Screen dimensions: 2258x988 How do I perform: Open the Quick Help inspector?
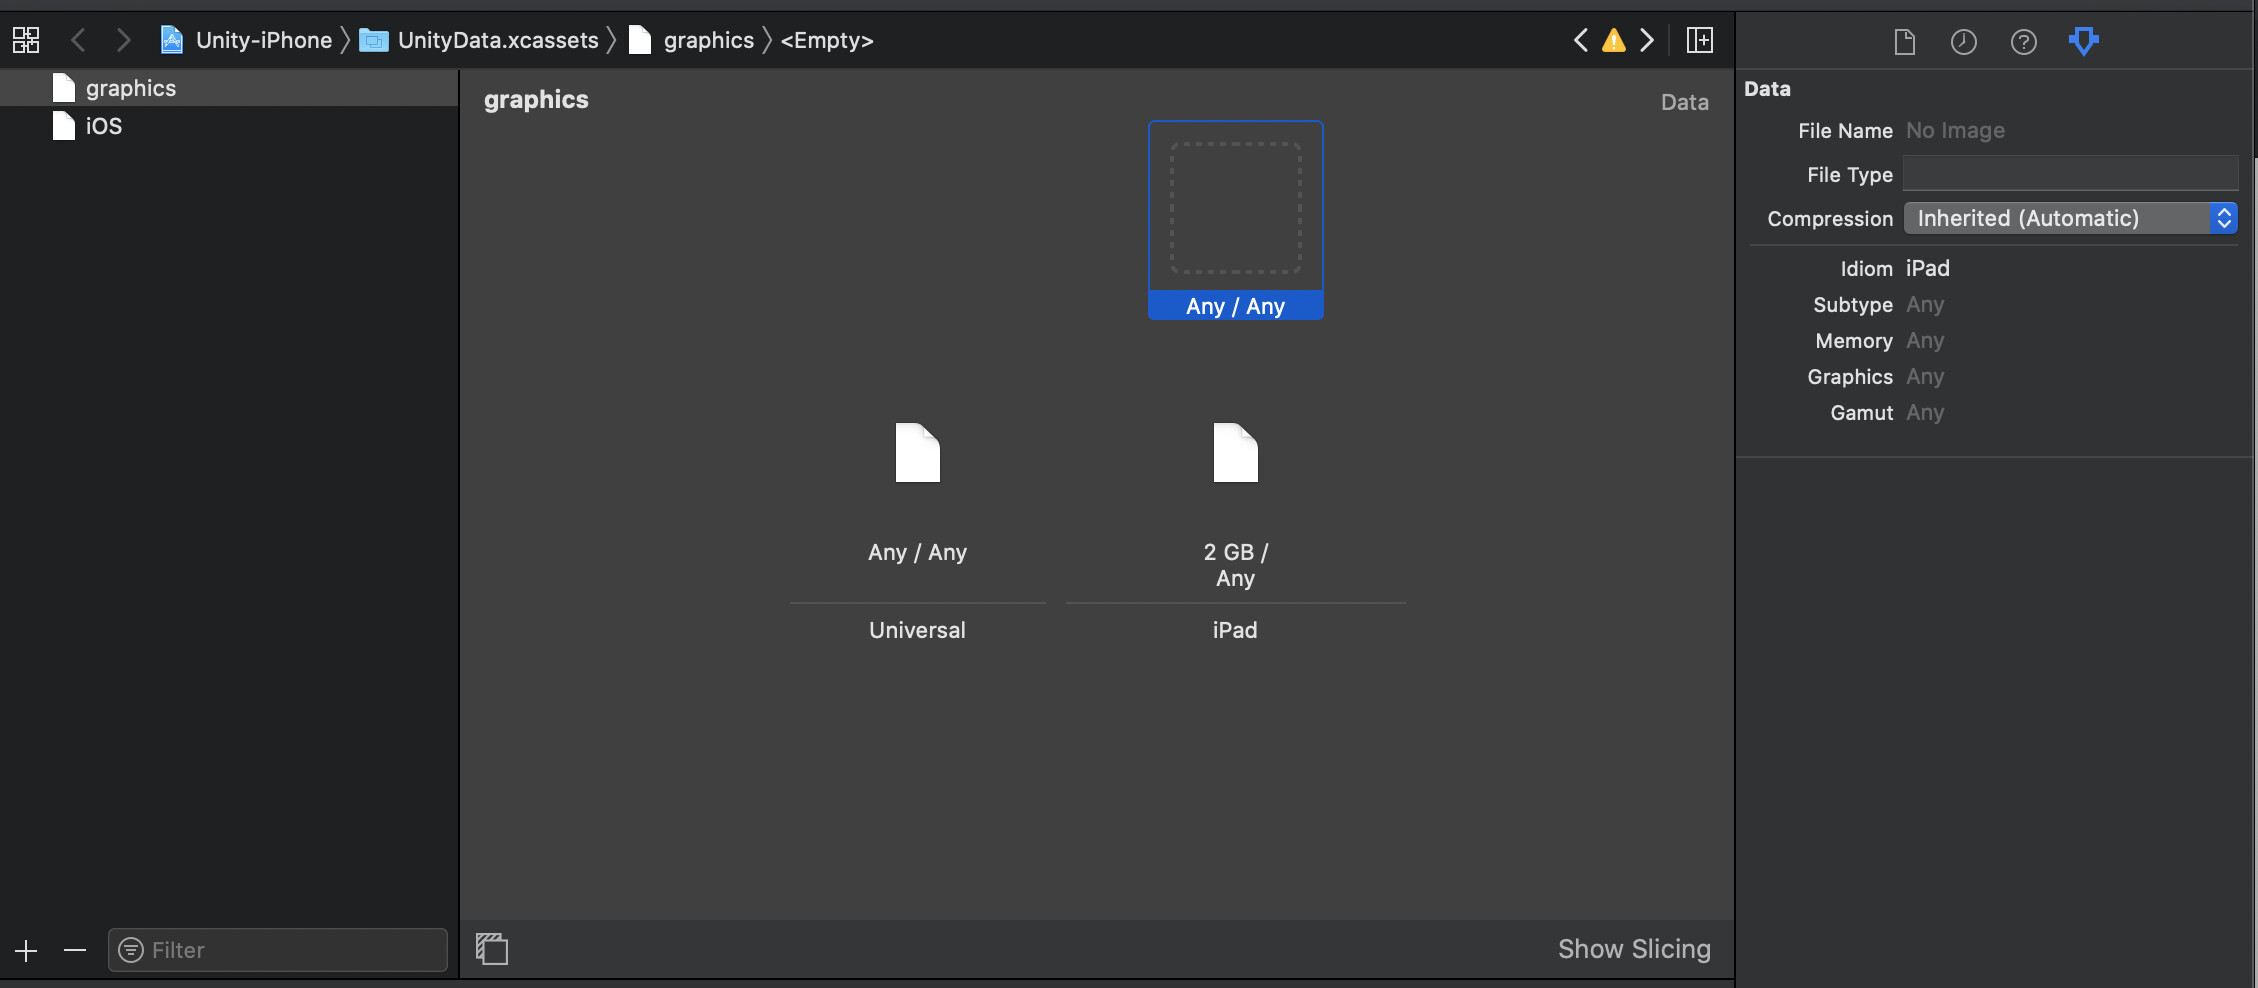coord(2023,41)
